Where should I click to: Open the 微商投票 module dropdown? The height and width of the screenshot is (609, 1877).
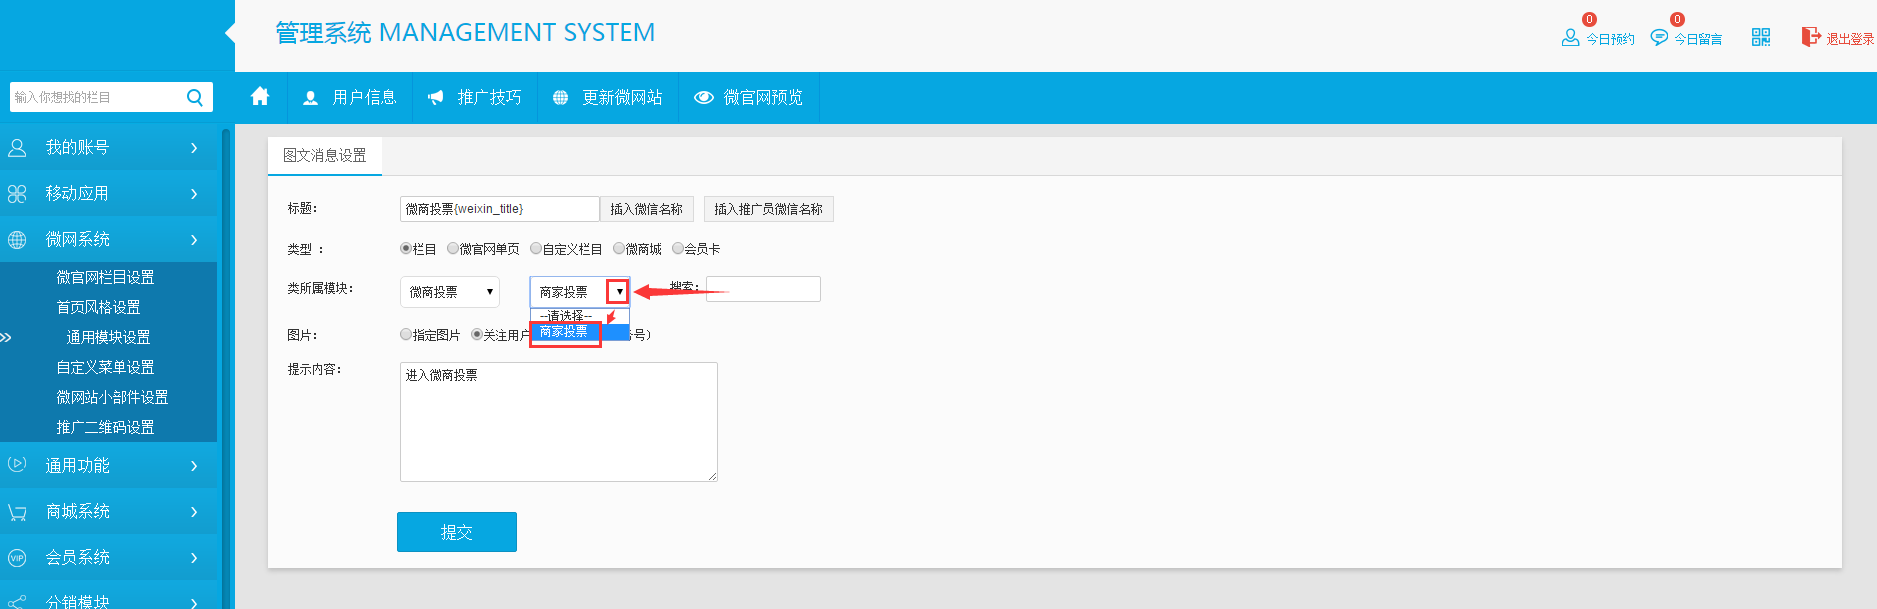click(x=449, y=292)
